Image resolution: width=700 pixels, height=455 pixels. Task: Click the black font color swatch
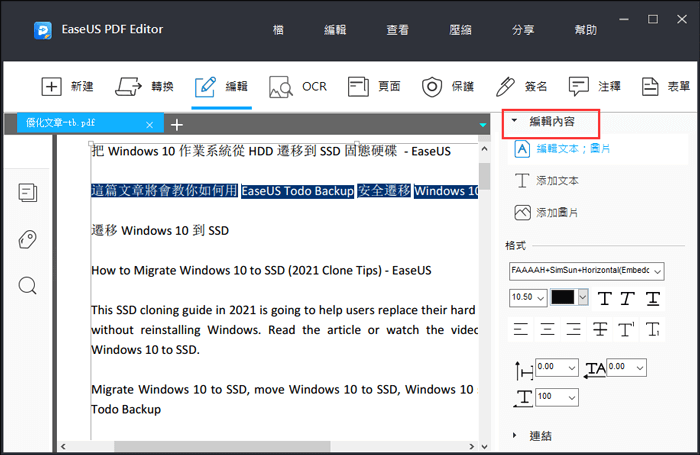click(x=564, y=298)
